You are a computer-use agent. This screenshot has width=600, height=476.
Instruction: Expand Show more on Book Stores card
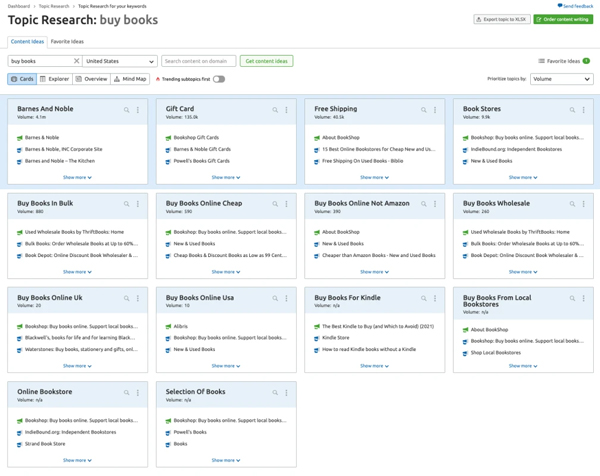[523, 177]
